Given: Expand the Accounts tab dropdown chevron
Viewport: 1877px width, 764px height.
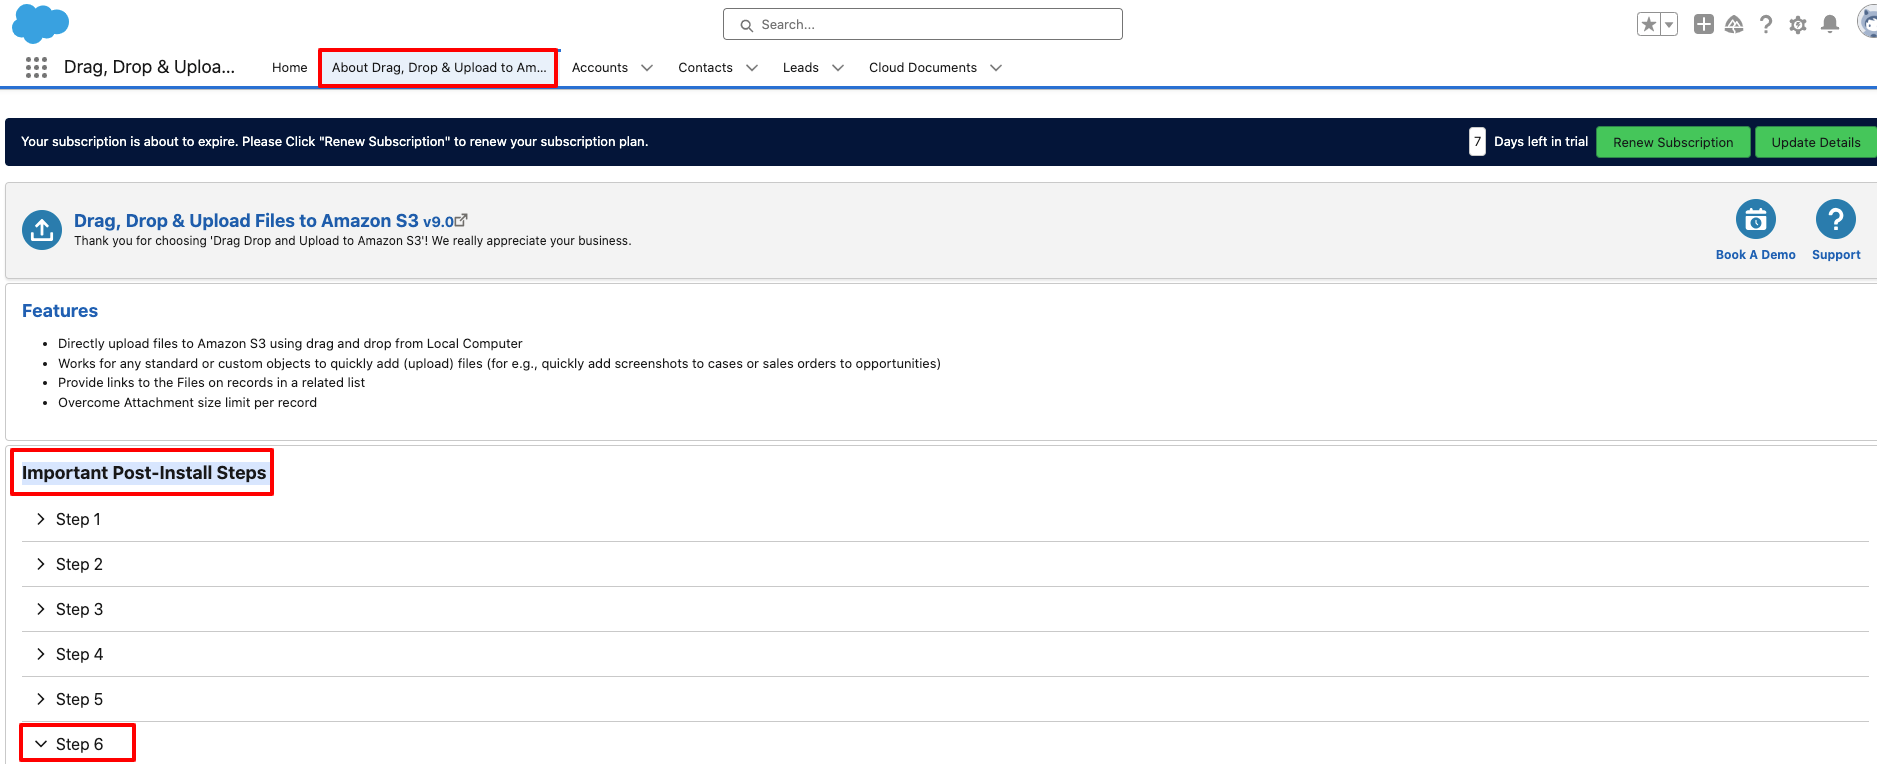Looking at the screenshot, I should [x=647, y=68].
